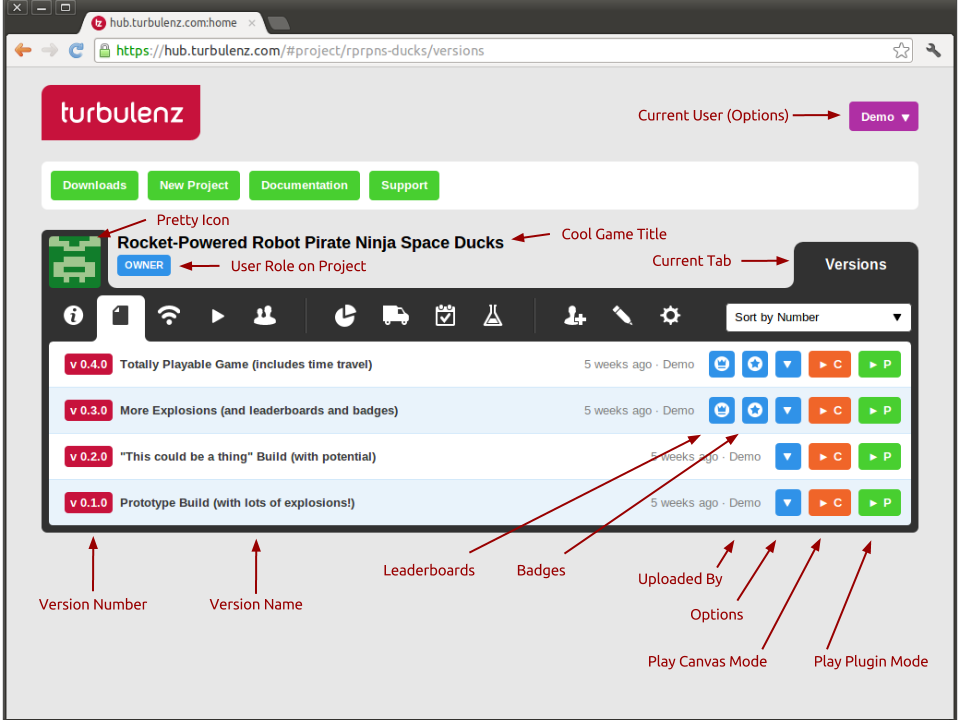Select 'Totally Playable Game (includes time travel)'

tap(246, 364)
